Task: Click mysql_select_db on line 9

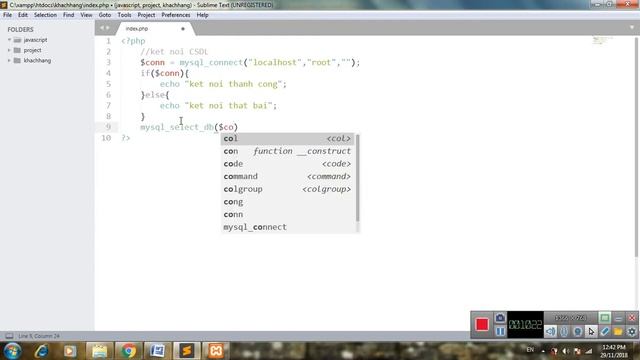Action: (177, 127)
